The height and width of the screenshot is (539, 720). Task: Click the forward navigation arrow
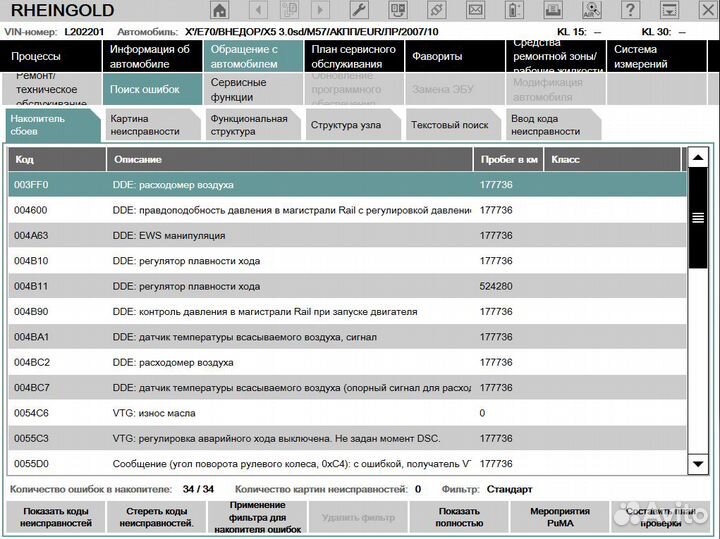tap(321, 10)
